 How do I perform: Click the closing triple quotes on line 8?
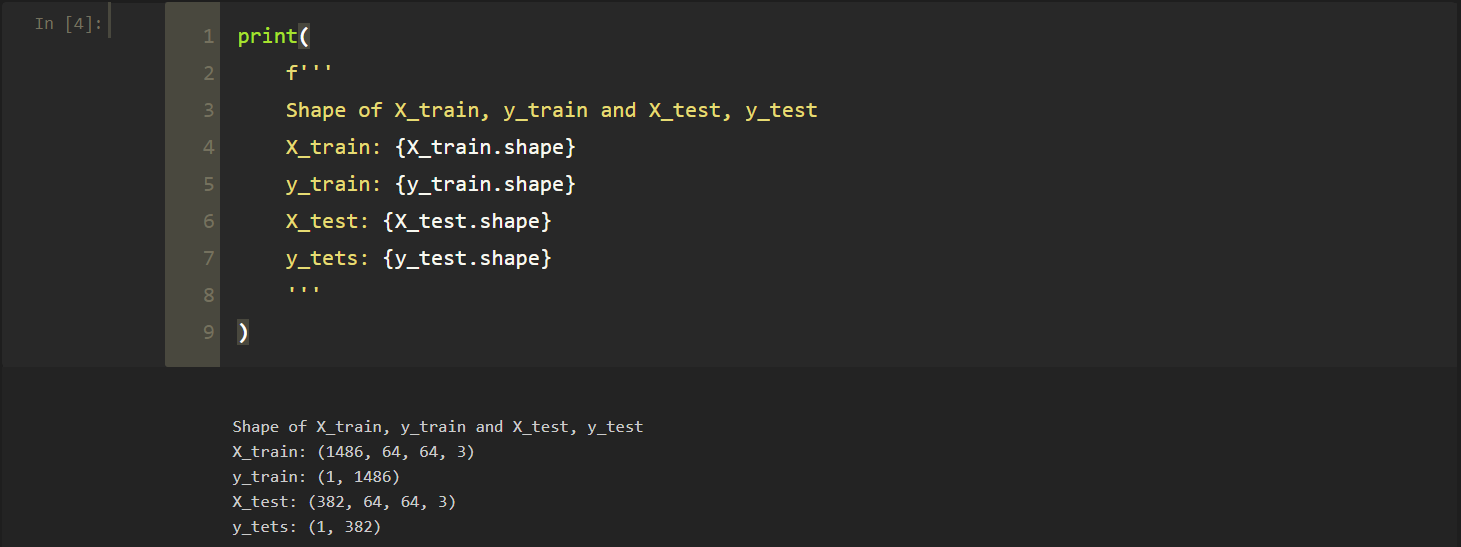pos(303,294)
